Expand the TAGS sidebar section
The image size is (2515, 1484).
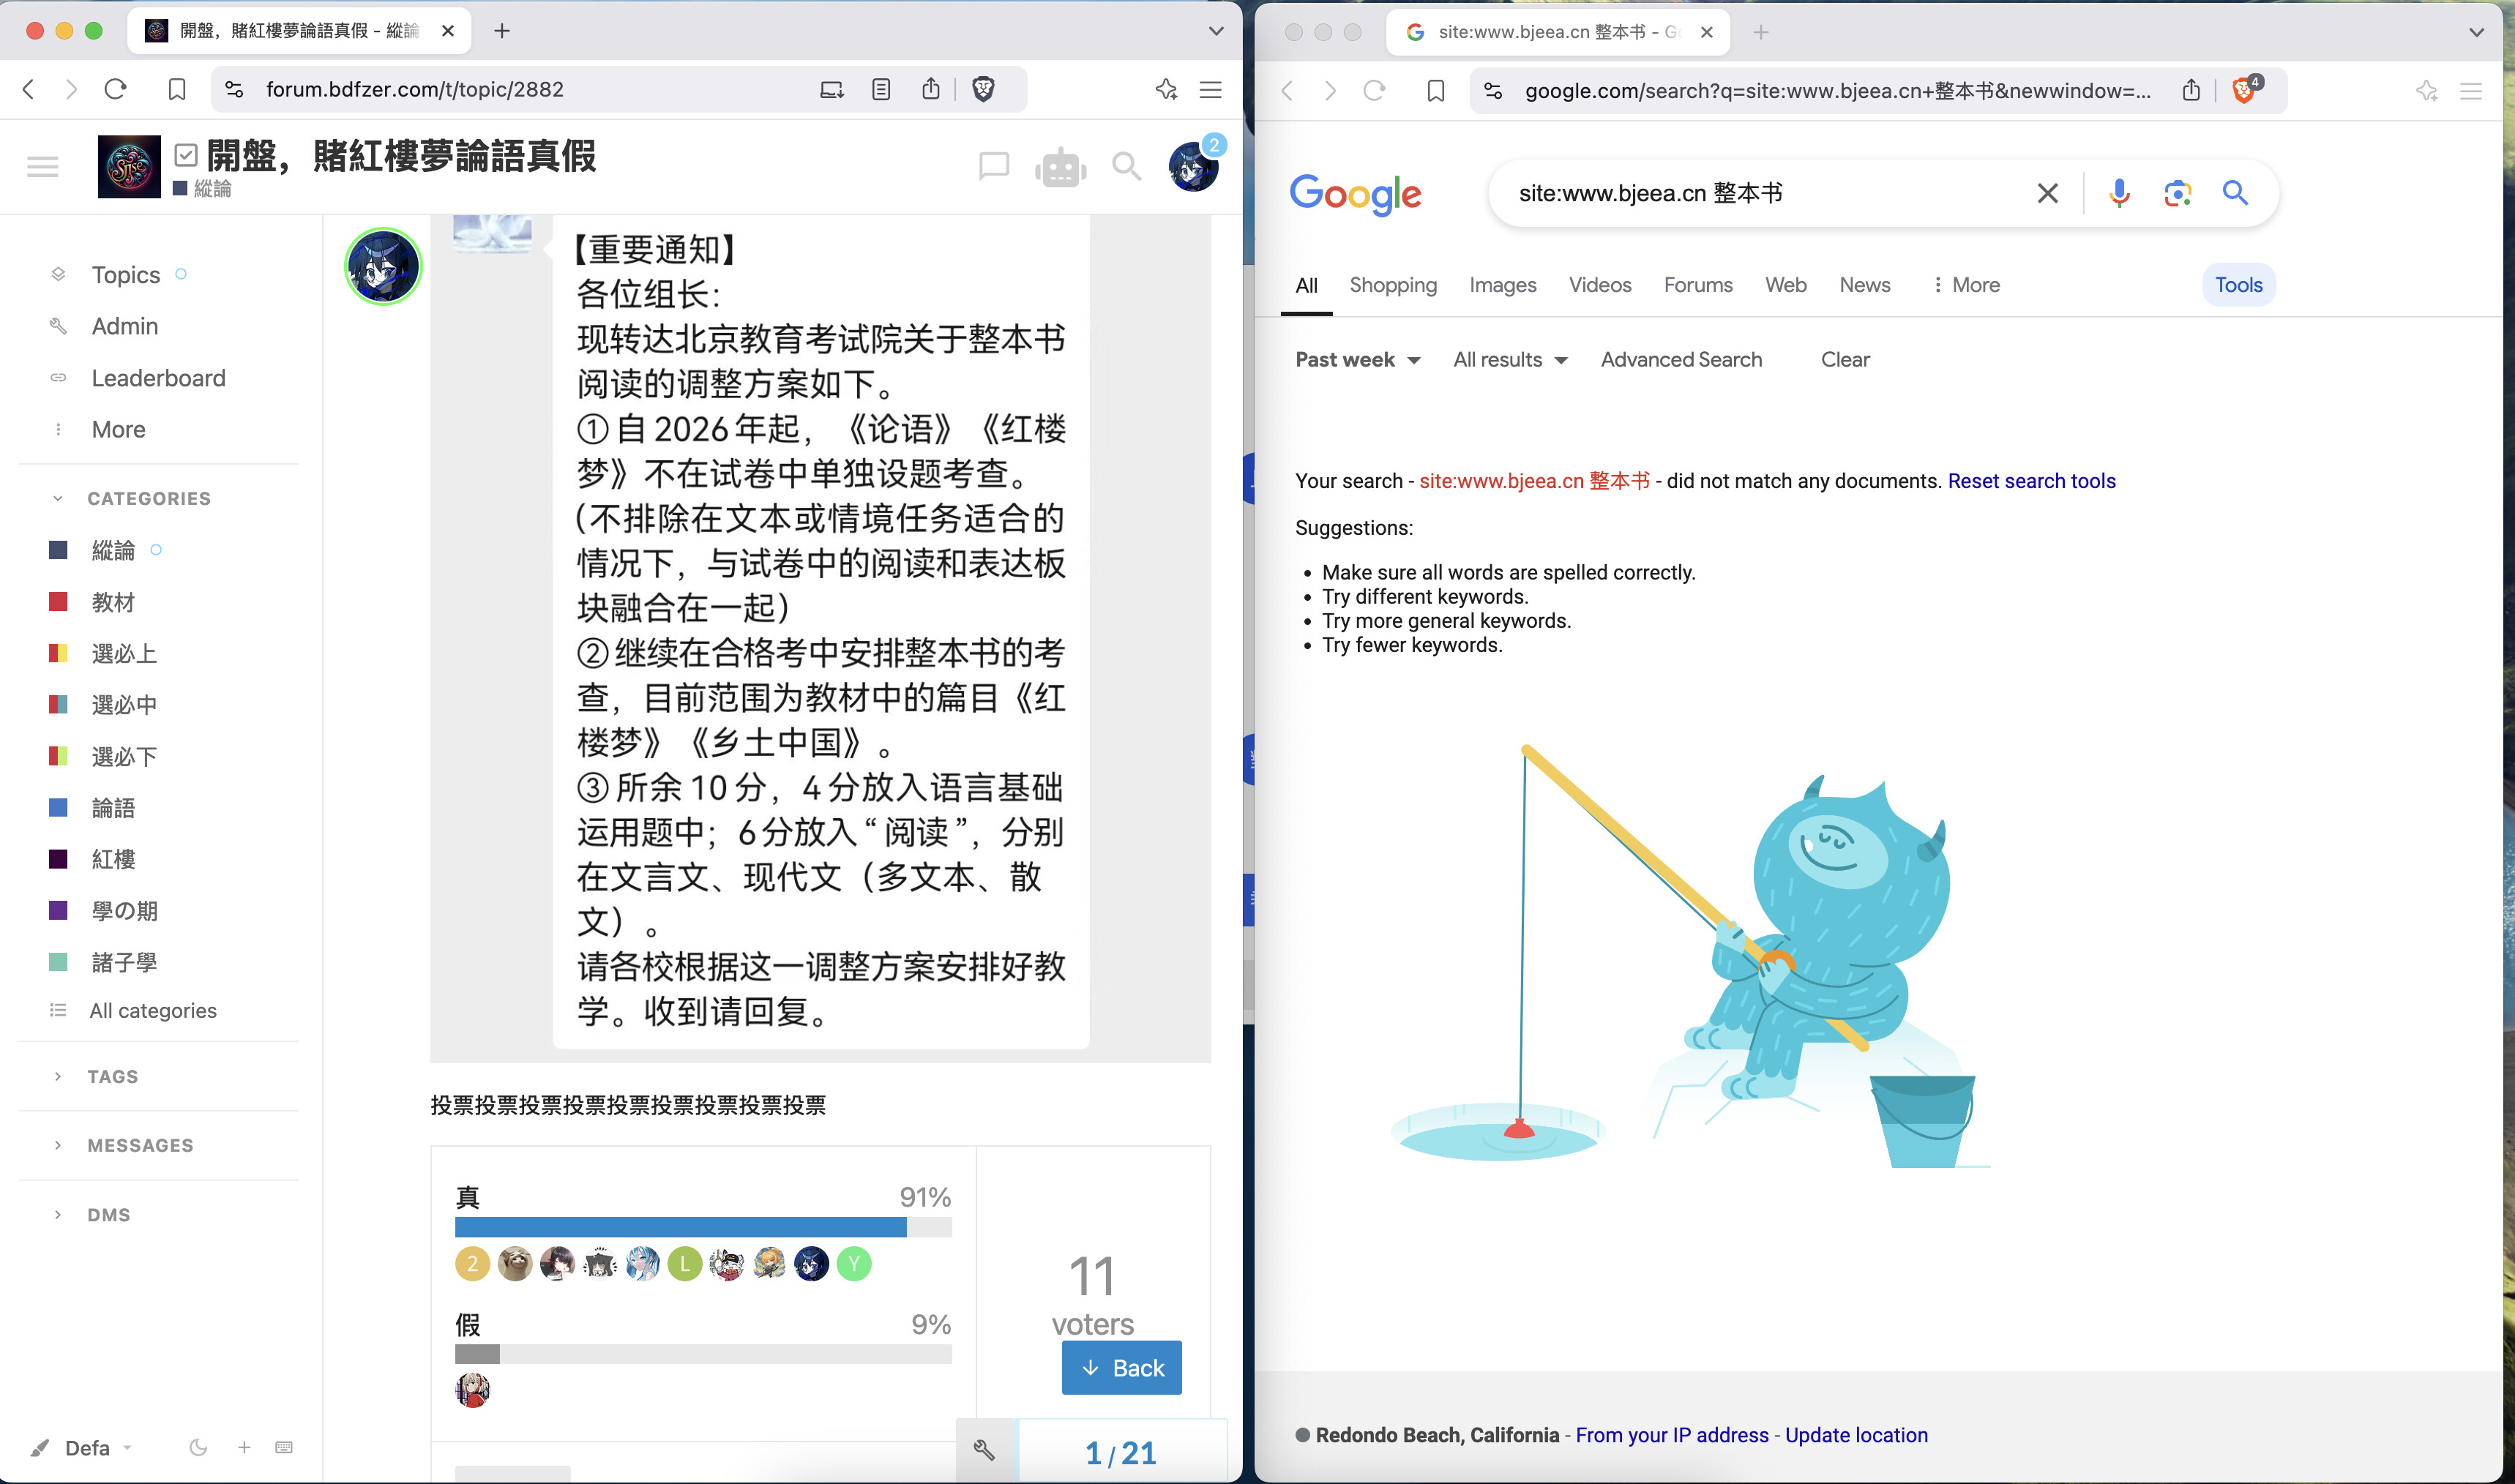click(x=112, y=1076)
